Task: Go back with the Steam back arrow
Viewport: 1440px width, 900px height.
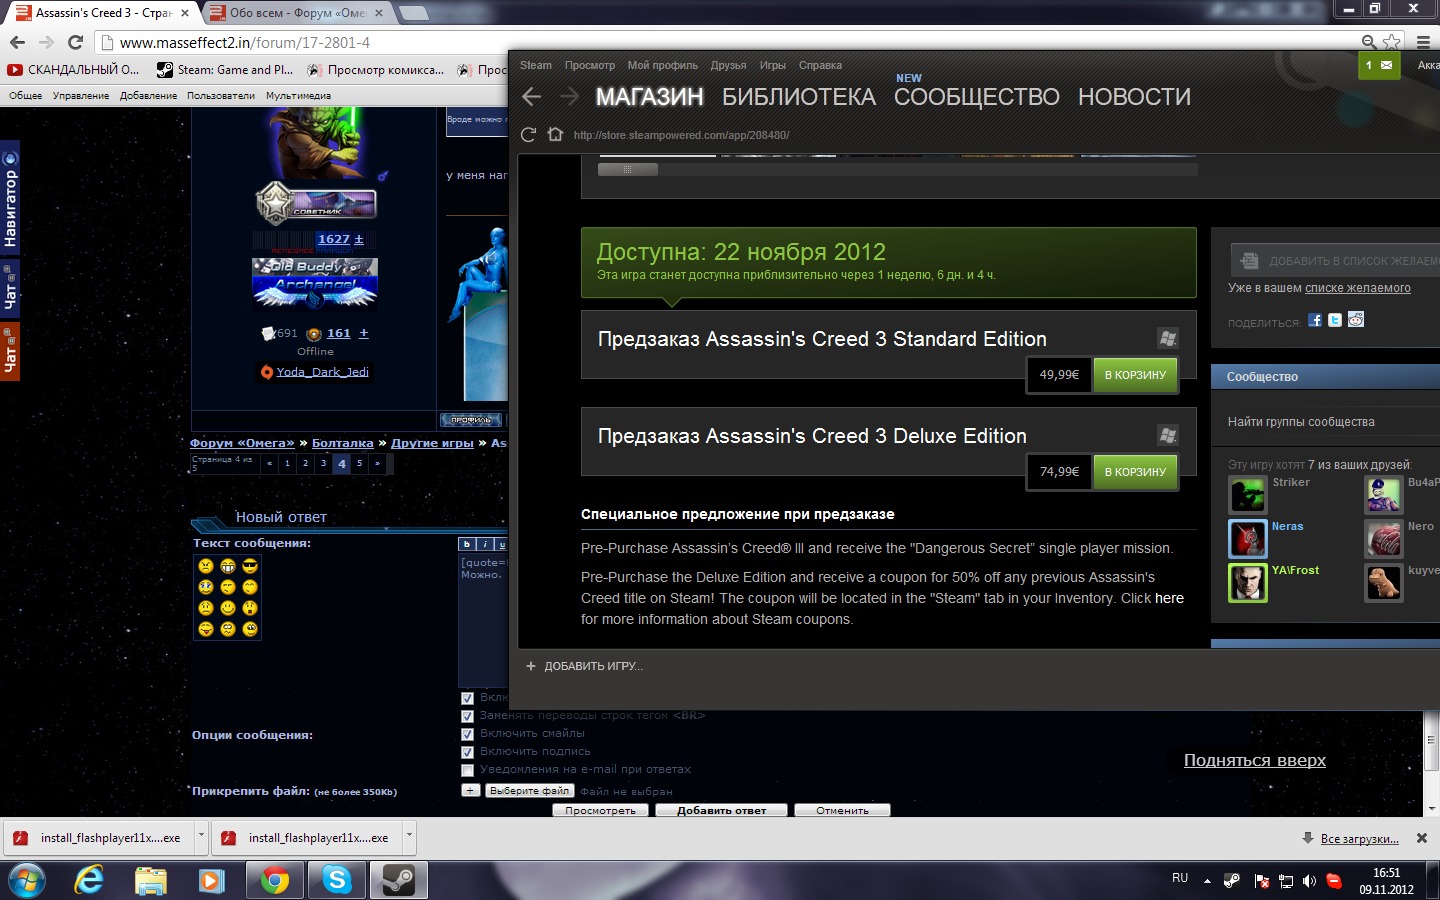Action: pos(532,97)
